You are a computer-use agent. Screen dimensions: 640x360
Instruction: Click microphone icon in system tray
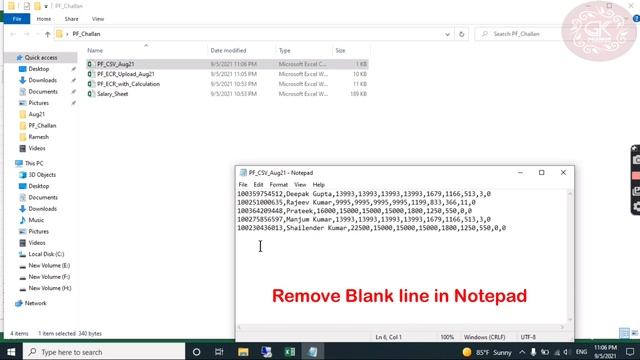[533, 352]
